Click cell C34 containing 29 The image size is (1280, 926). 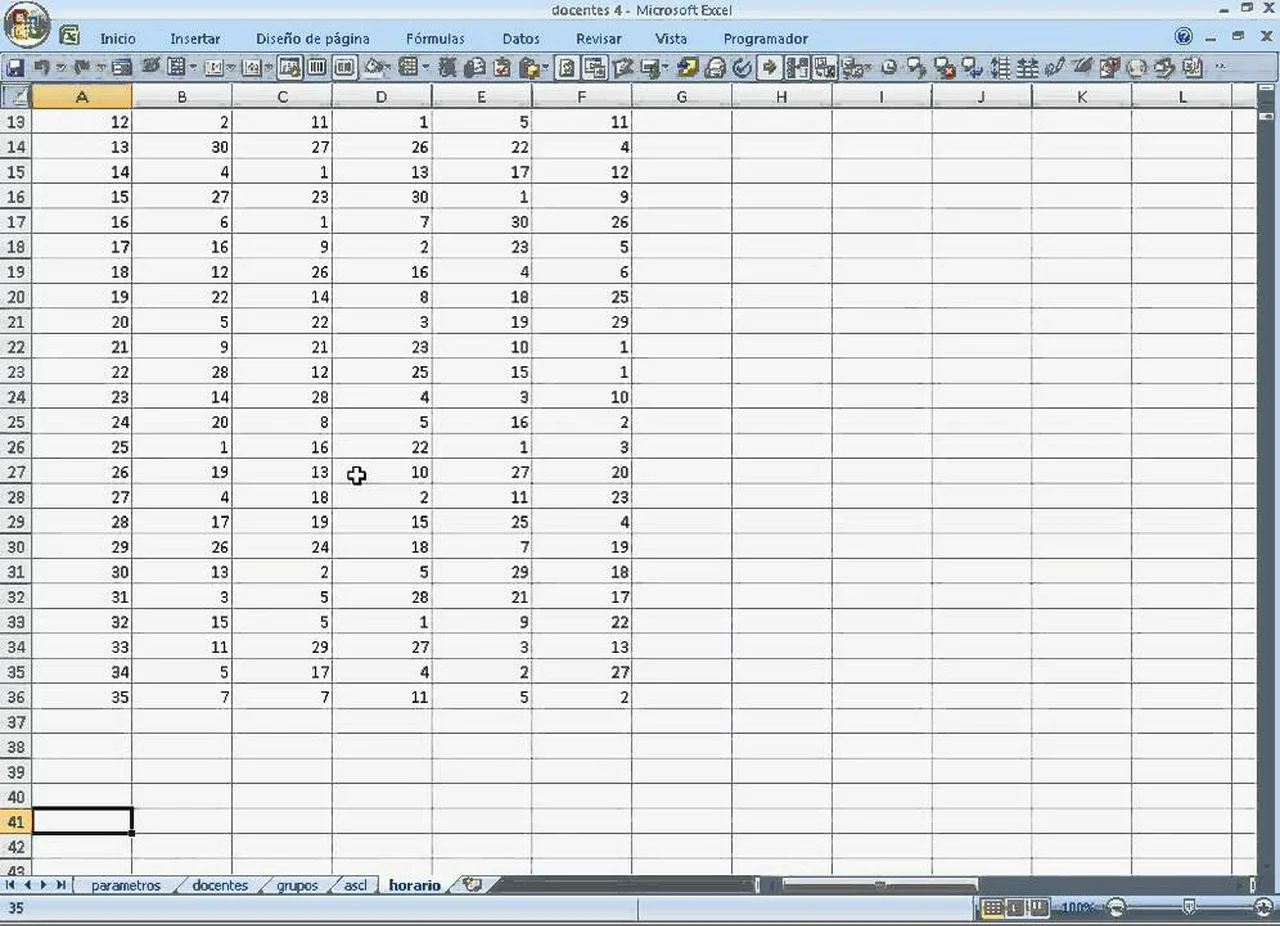click(282, 647)
